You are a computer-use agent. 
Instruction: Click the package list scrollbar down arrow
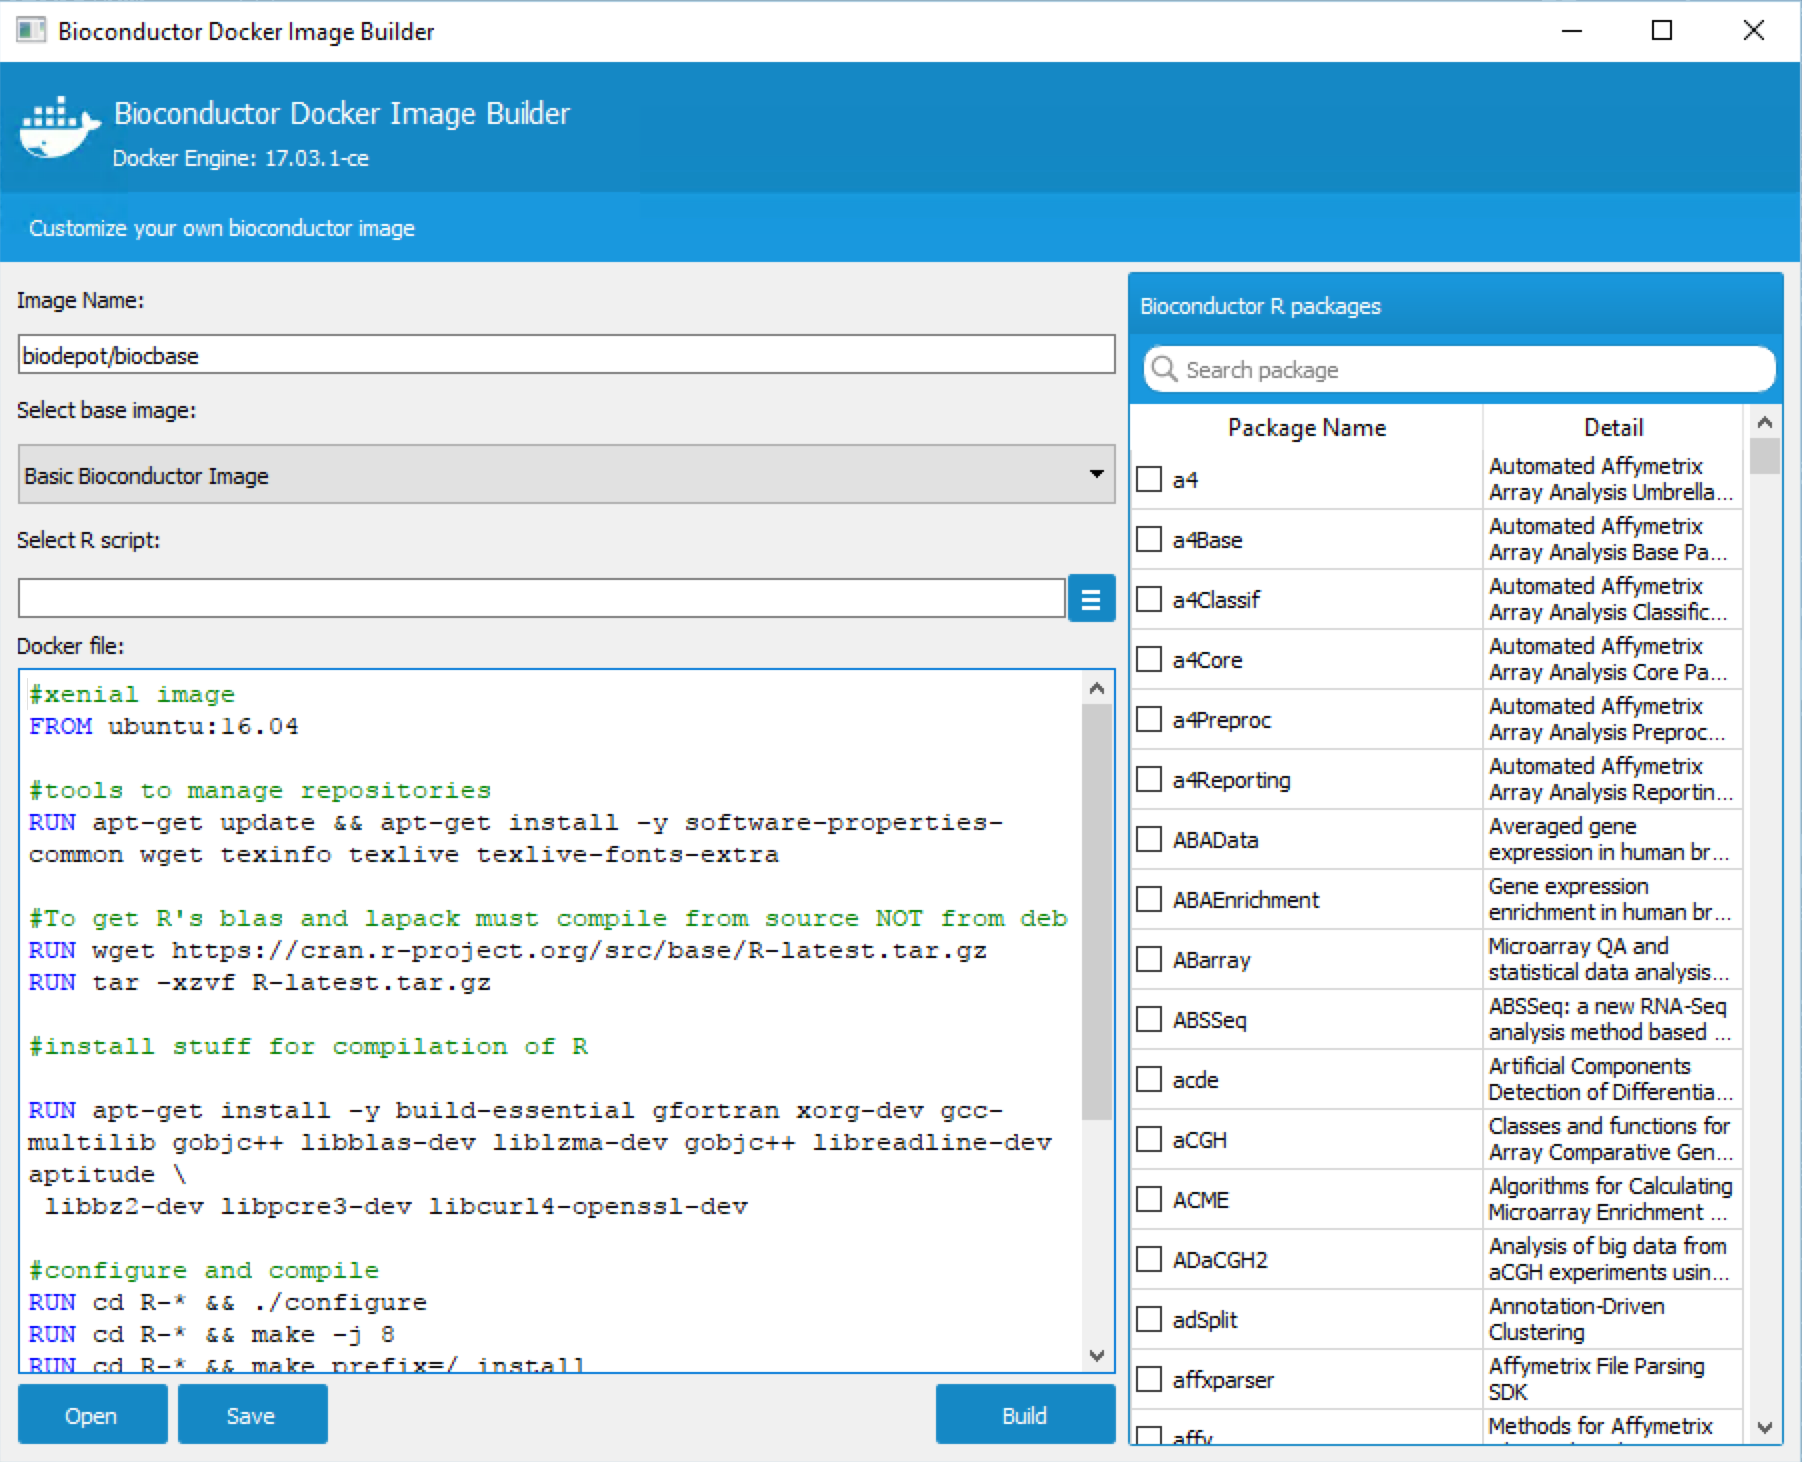(1765, 1427)
